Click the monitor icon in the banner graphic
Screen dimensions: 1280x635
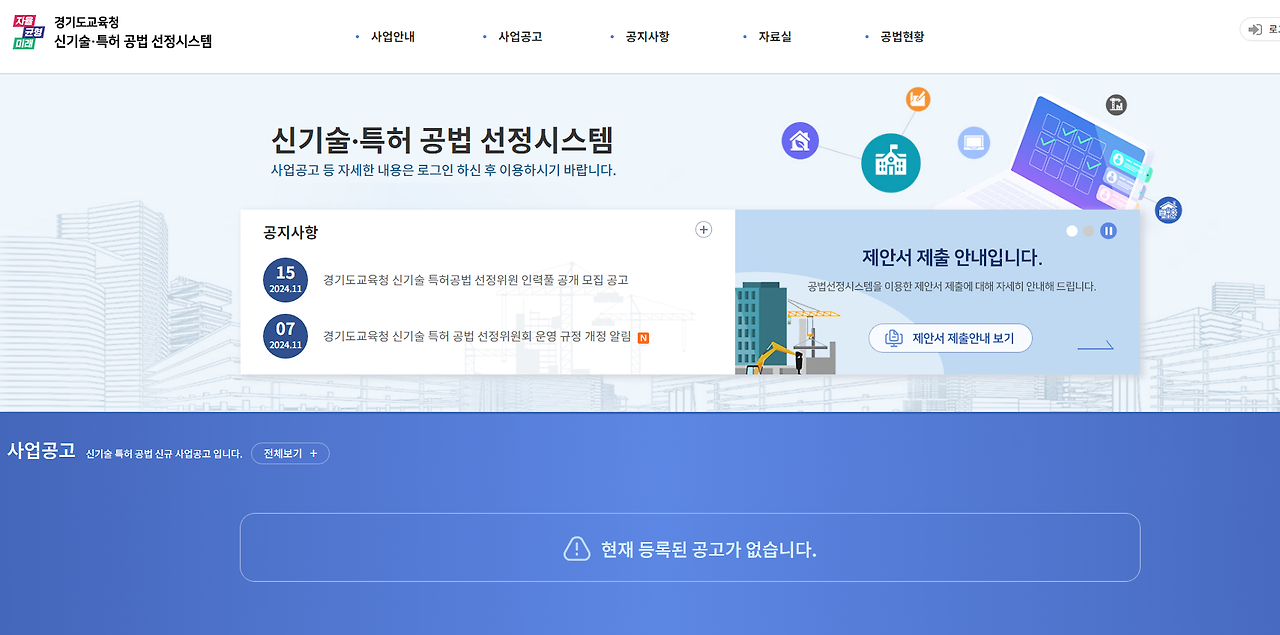(x=972, y=142)
